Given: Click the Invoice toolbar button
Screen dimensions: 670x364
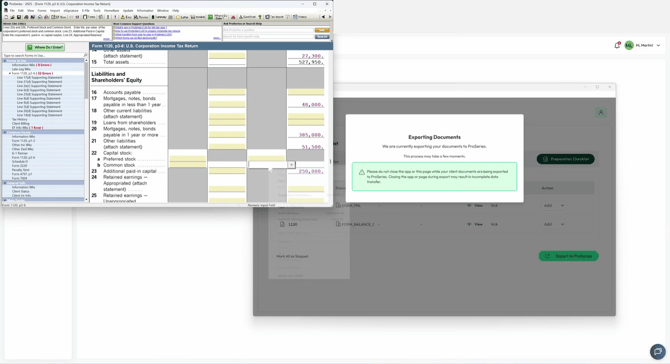Looking at the screenshot, I should pos(198,17).
